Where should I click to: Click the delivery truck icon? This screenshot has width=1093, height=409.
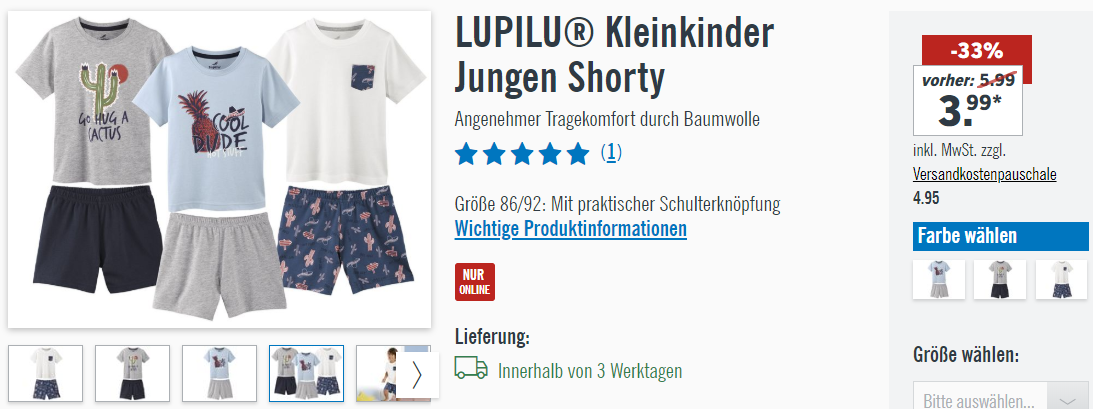(x=471, y=367)
